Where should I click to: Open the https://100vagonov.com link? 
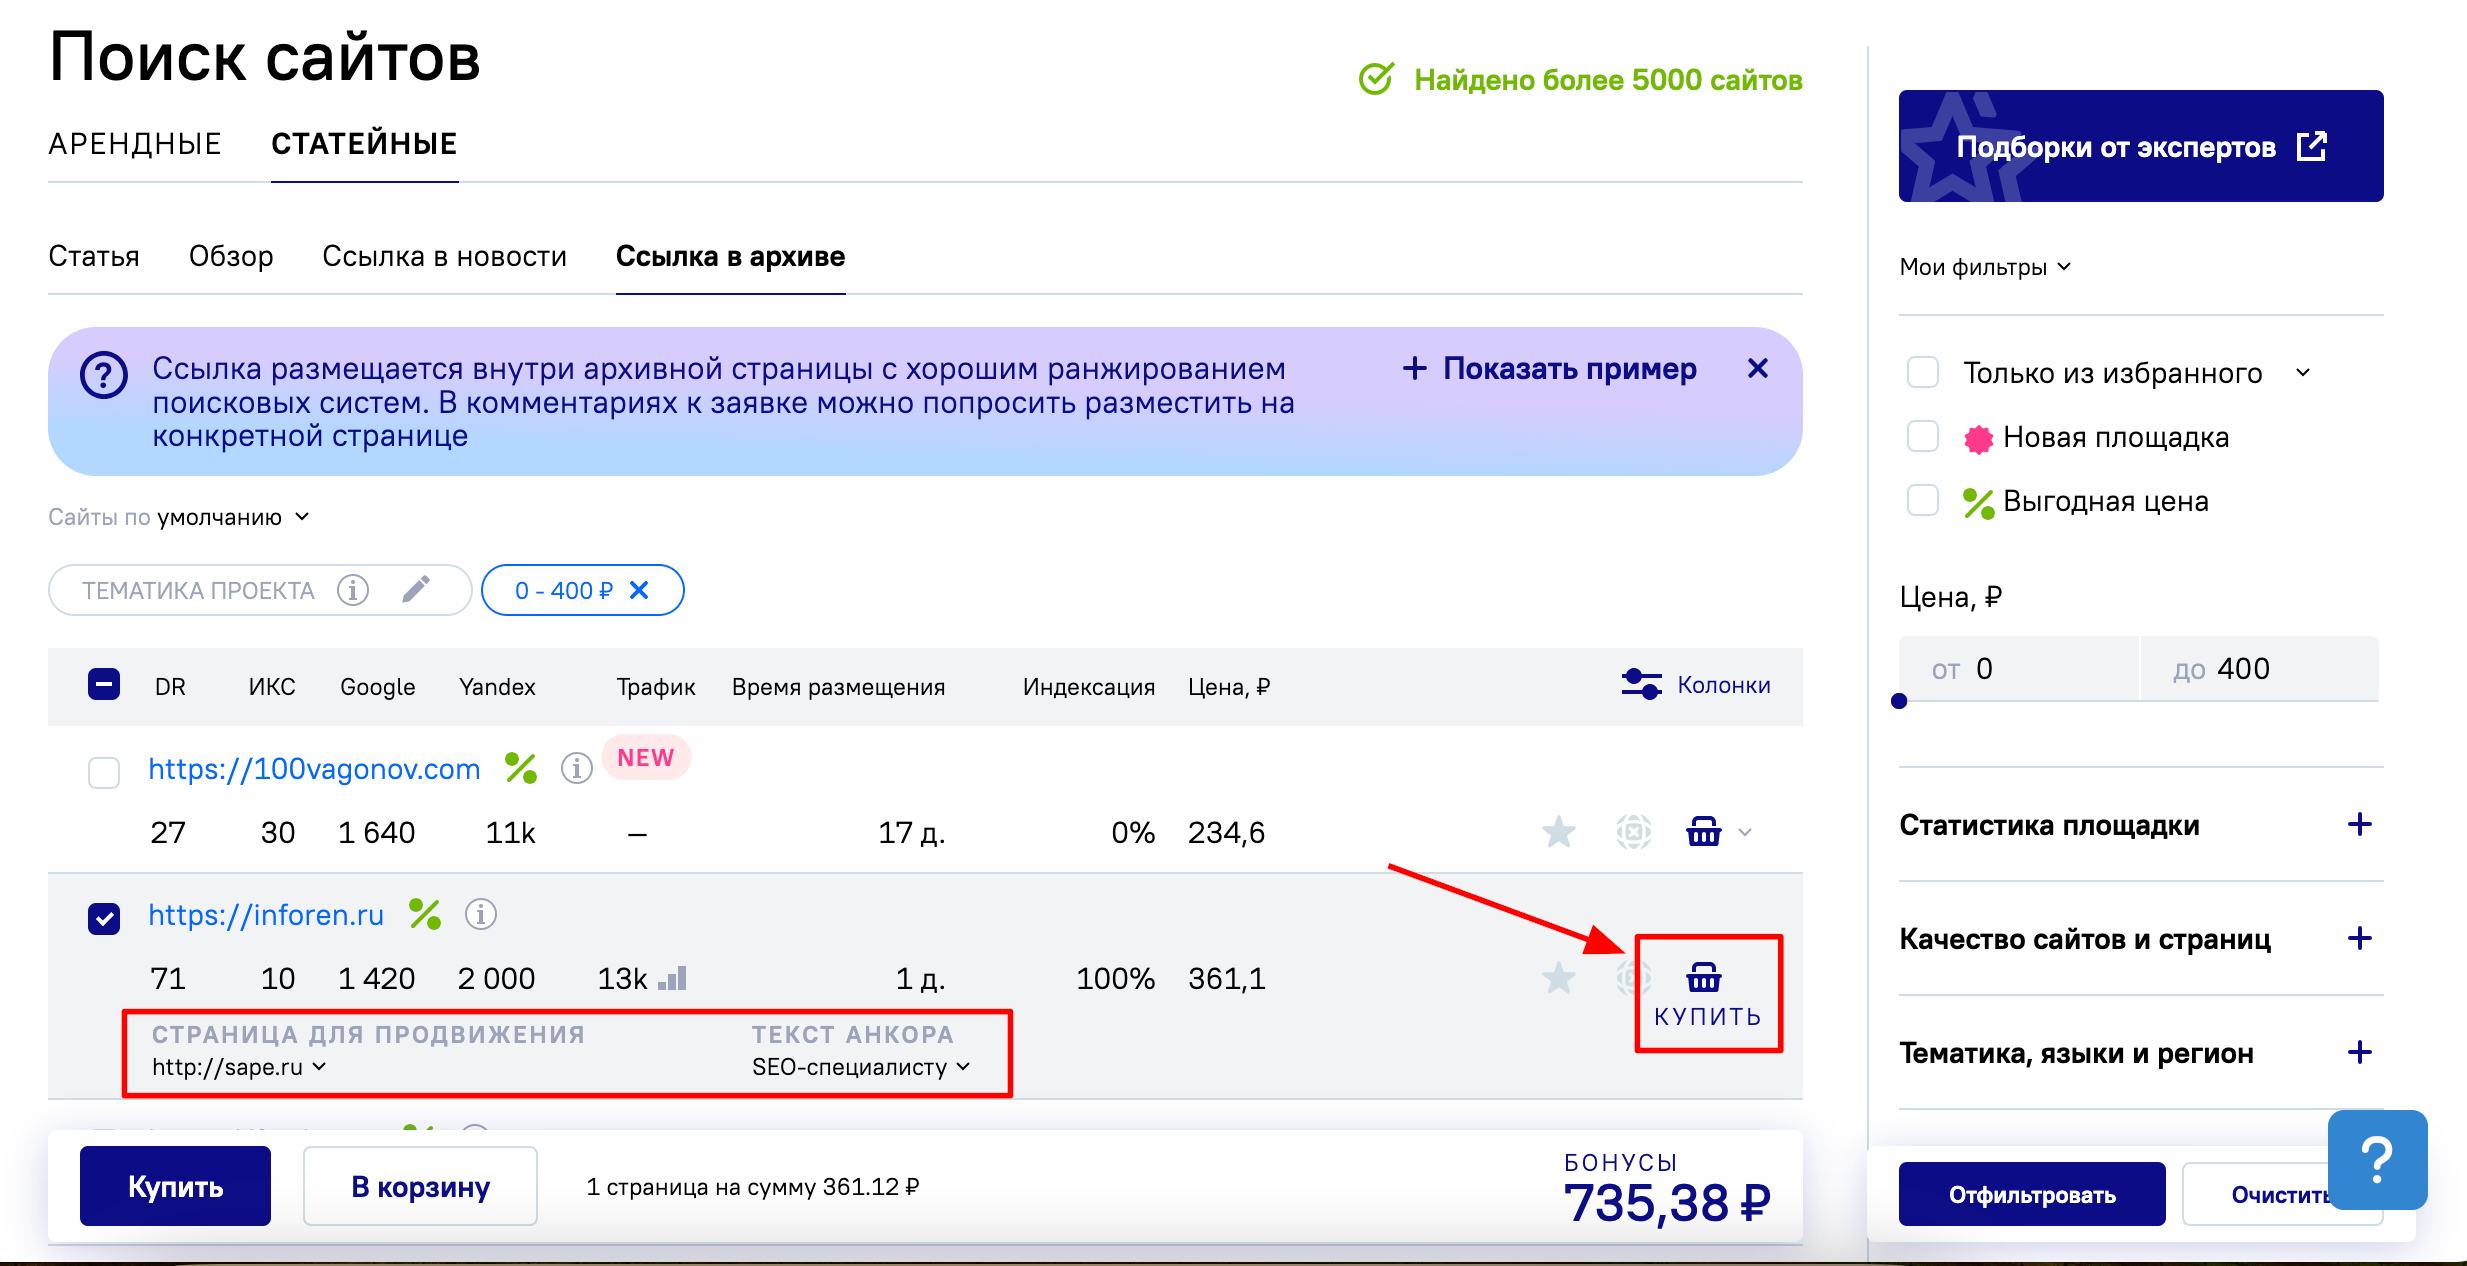(314, 769)
